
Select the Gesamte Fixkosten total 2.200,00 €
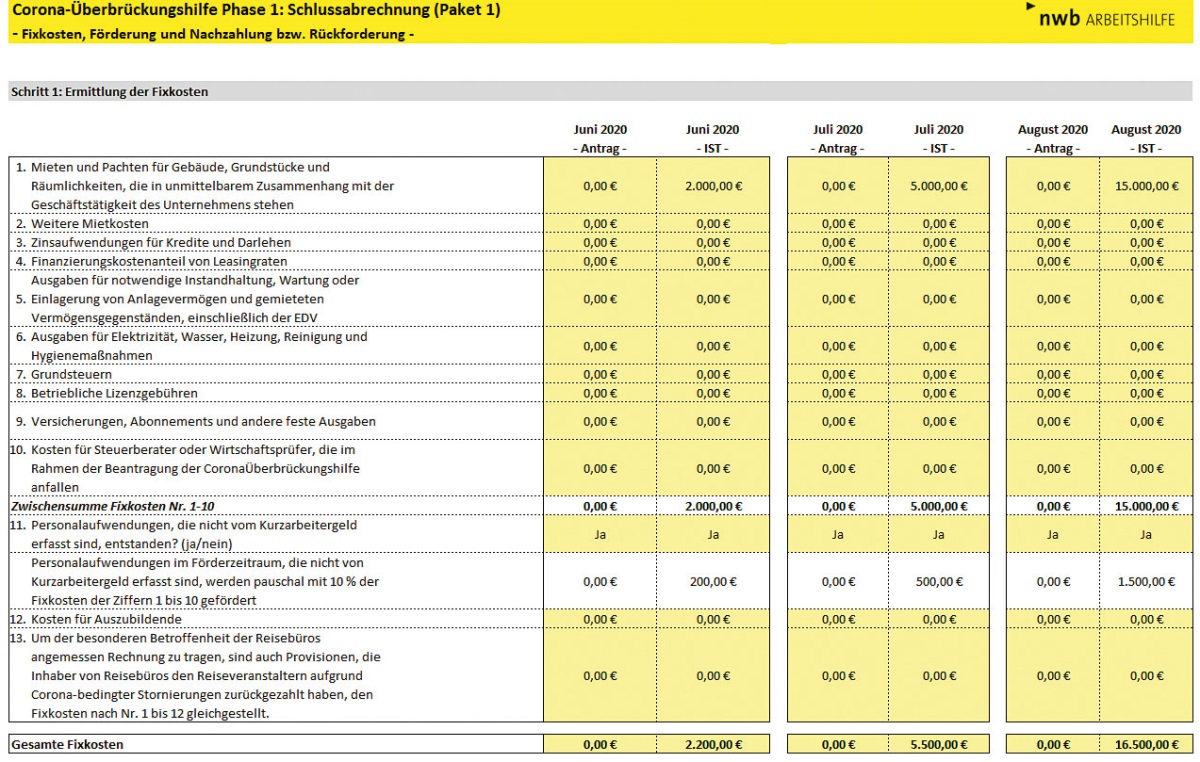click(x=713, y=745)
